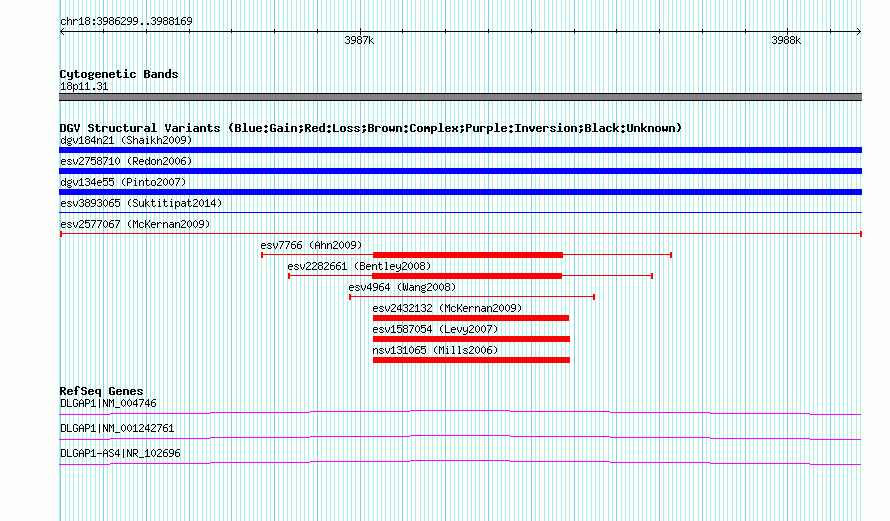Viewport: 890px width, 521px height.
Task: Open the nsv131065 (Mills2006) variant label
Action: 435,350
